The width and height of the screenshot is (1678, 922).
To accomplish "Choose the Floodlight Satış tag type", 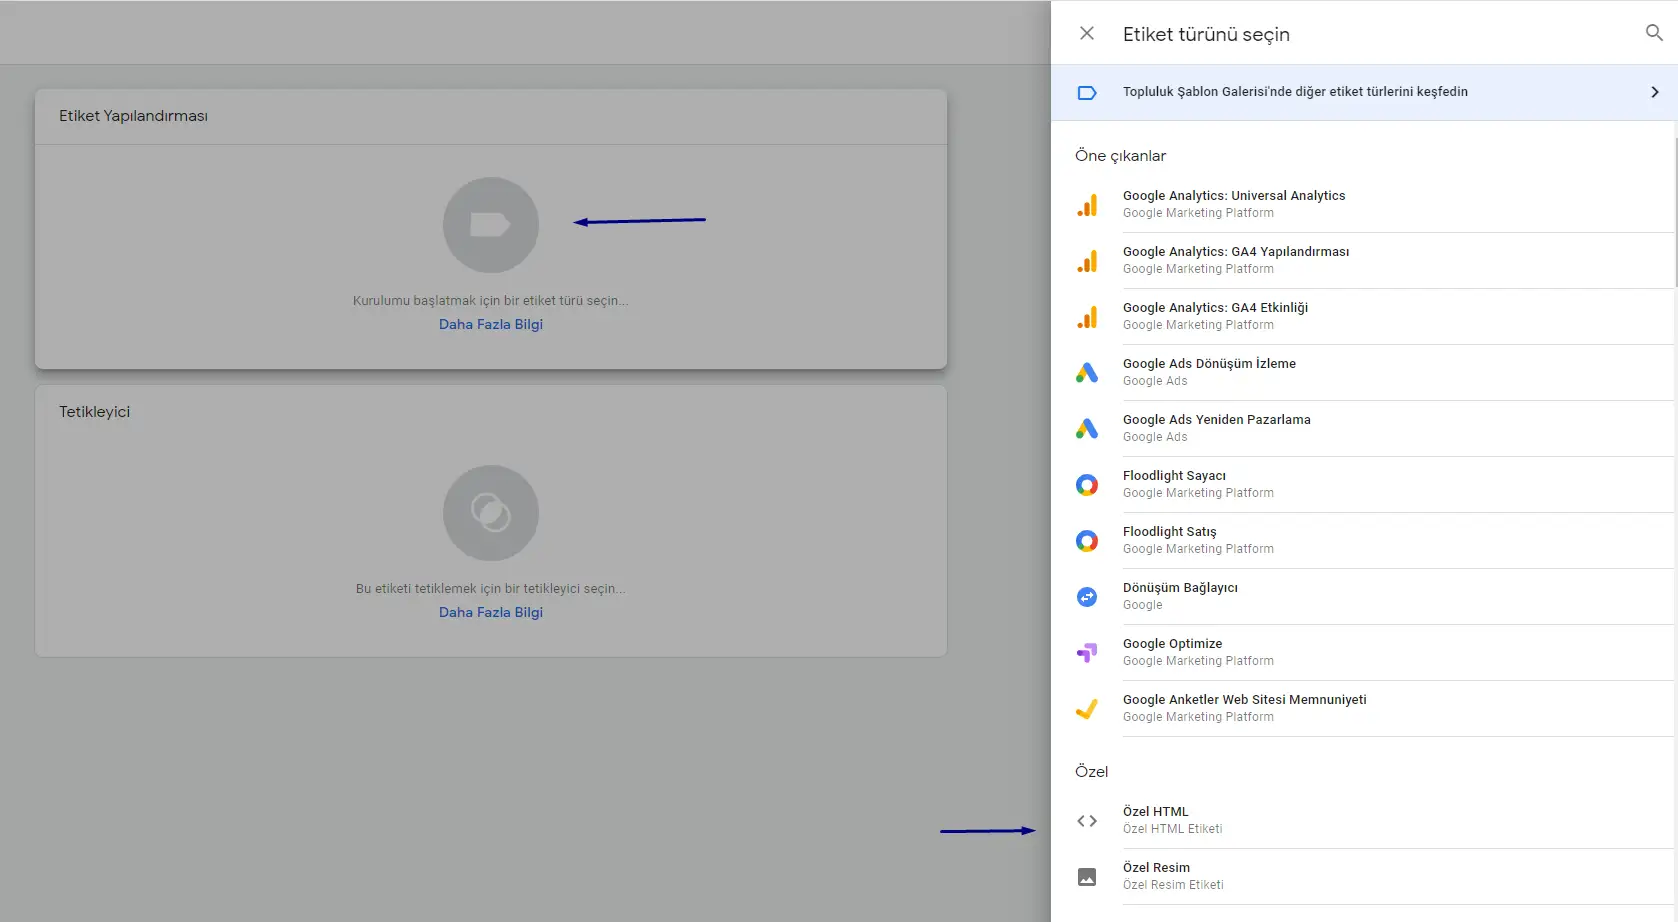I will point(1169,532).
